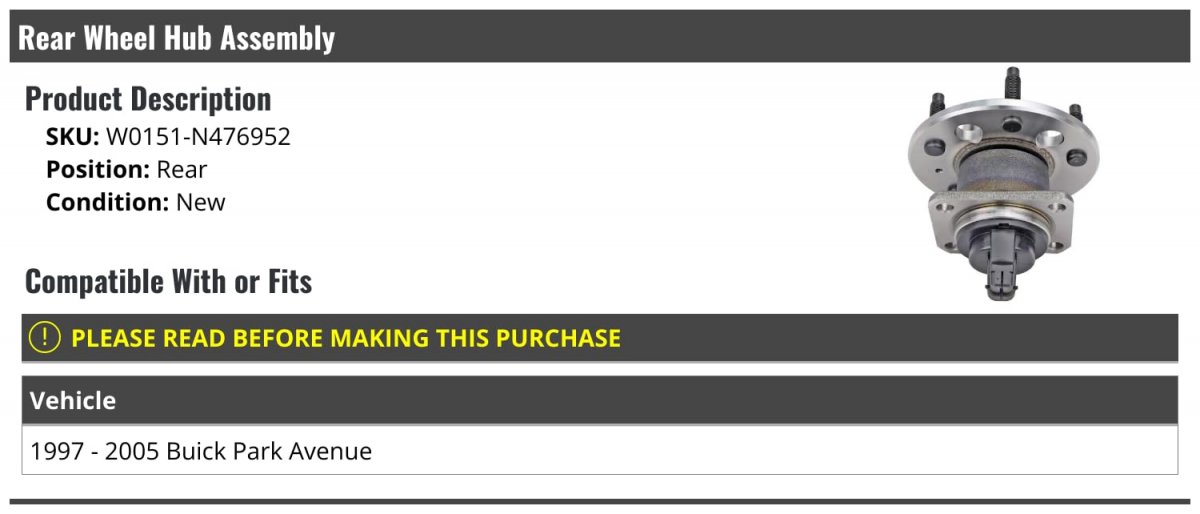Select the Compatible With or Fits heading
Viewport: 1200px width, 514px height.
169,282
